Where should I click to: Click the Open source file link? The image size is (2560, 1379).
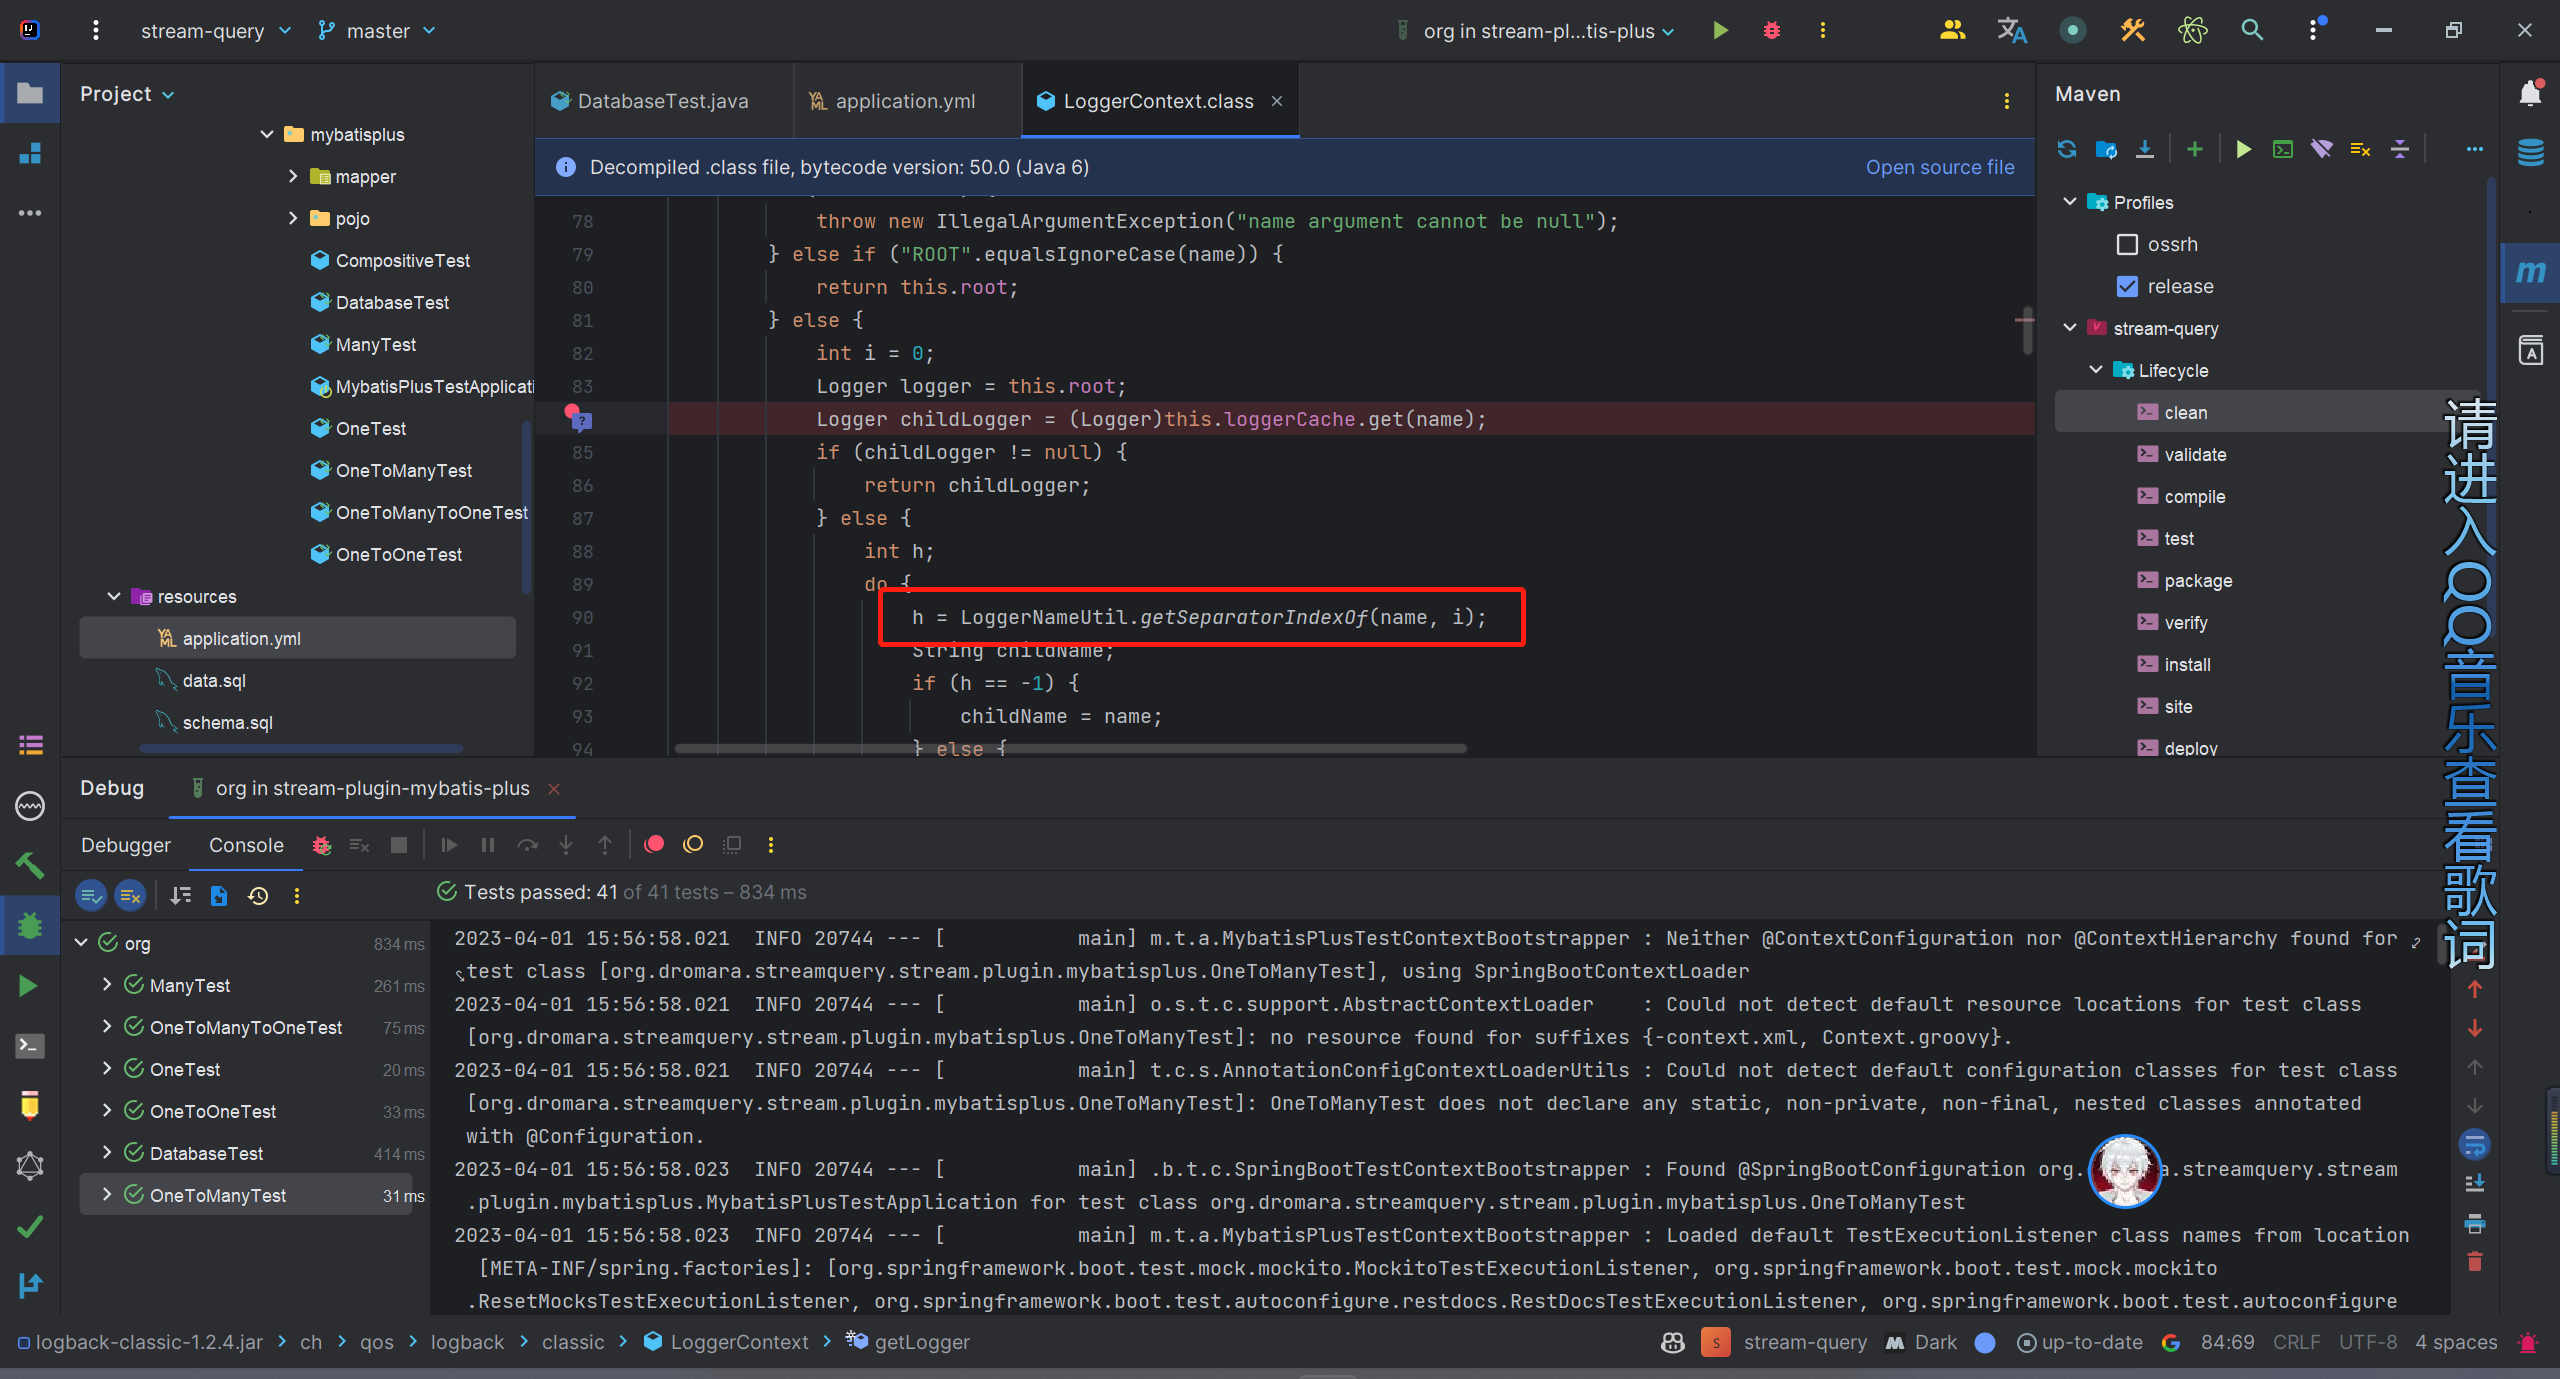[1939, 167]
